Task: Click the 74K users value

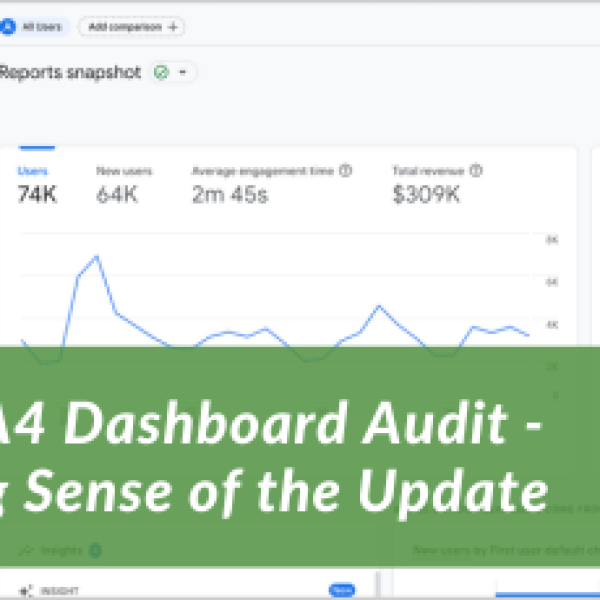Action: 37,194
